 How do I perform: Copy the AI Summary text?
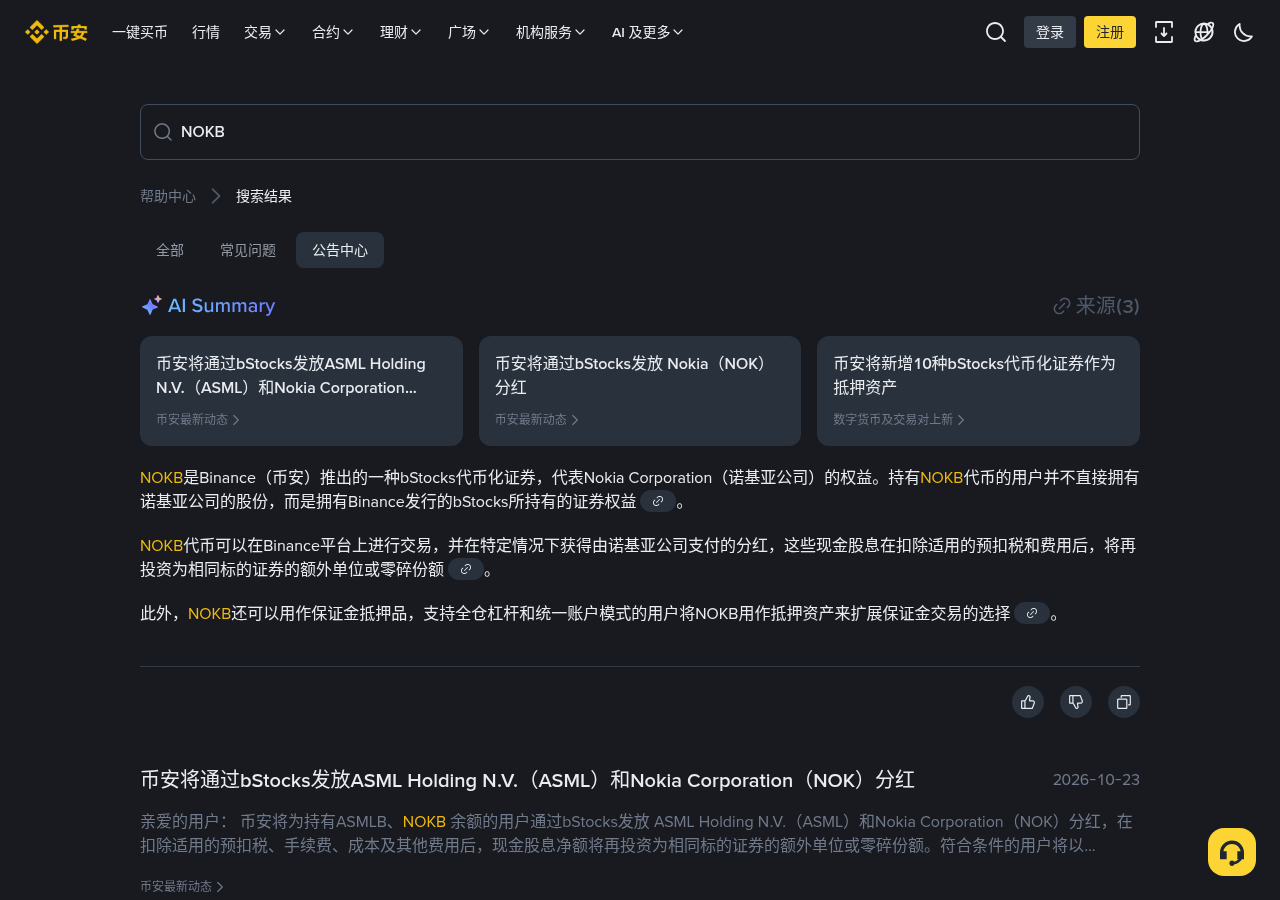(1124, 702)
